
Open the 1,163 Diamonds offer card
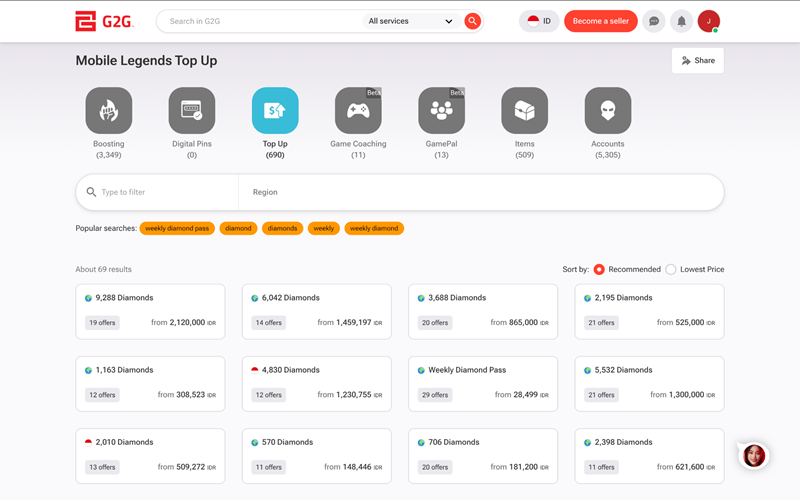click(150, 384)
